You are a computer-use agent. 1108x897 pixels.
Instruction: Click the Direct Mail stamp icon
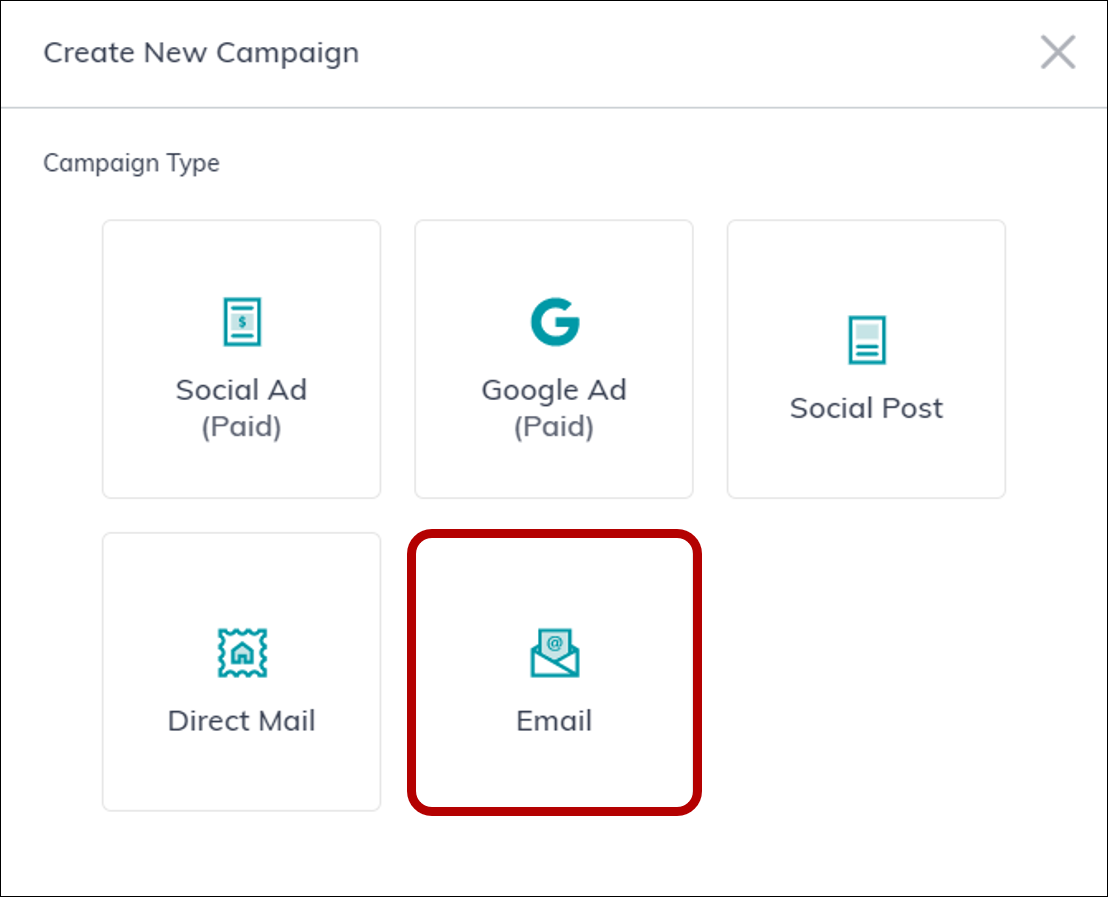242,652
